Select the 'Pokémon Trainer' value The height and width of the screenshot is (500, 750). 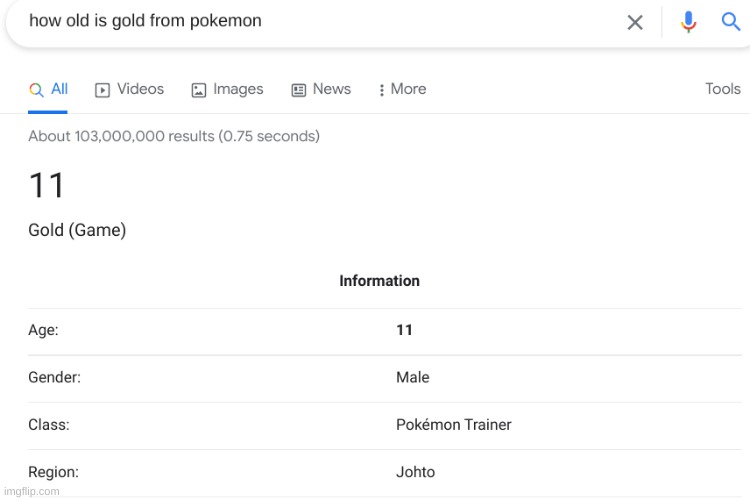coord(454,425)
